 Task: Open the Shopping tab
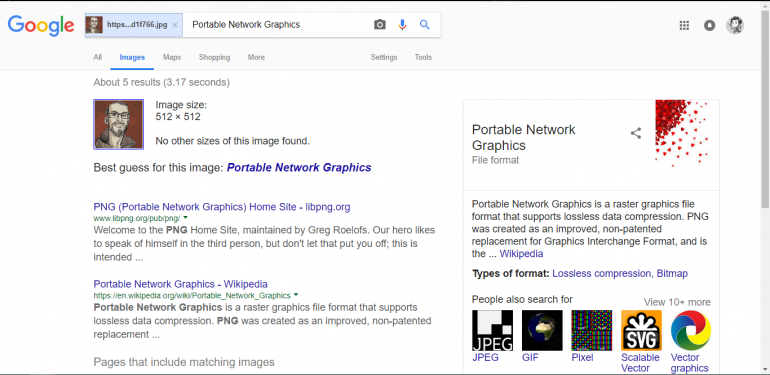pos(214,57)
